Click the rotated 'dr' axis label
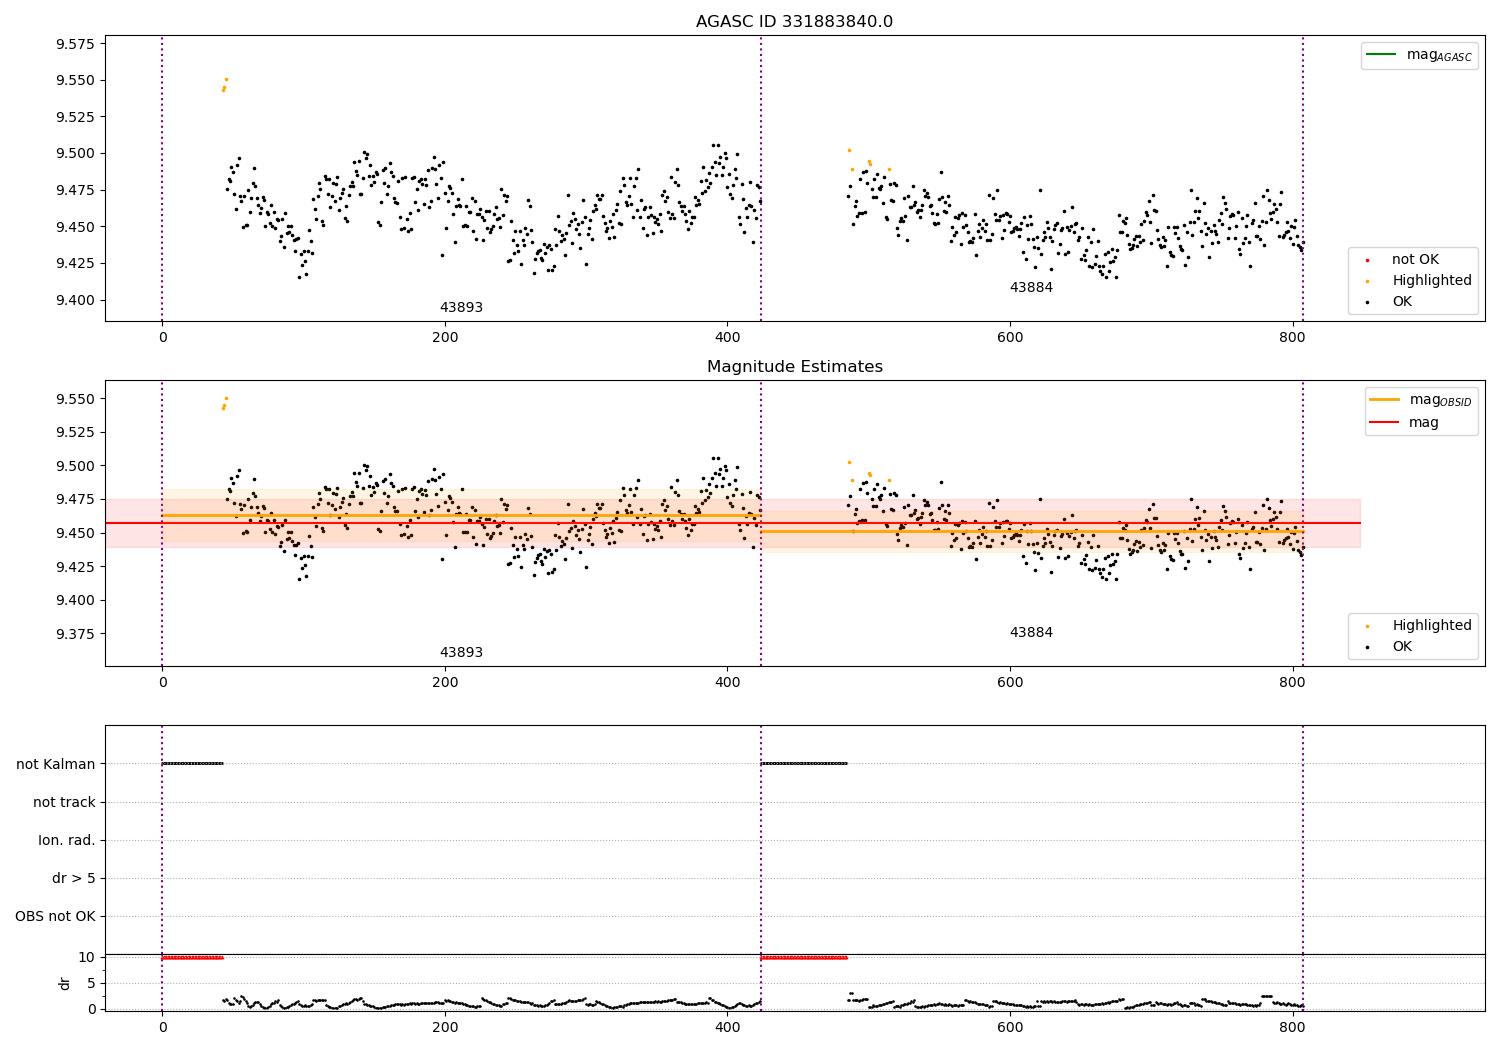The height and width of the screenshot is (1050, 1500). (65, 983)
